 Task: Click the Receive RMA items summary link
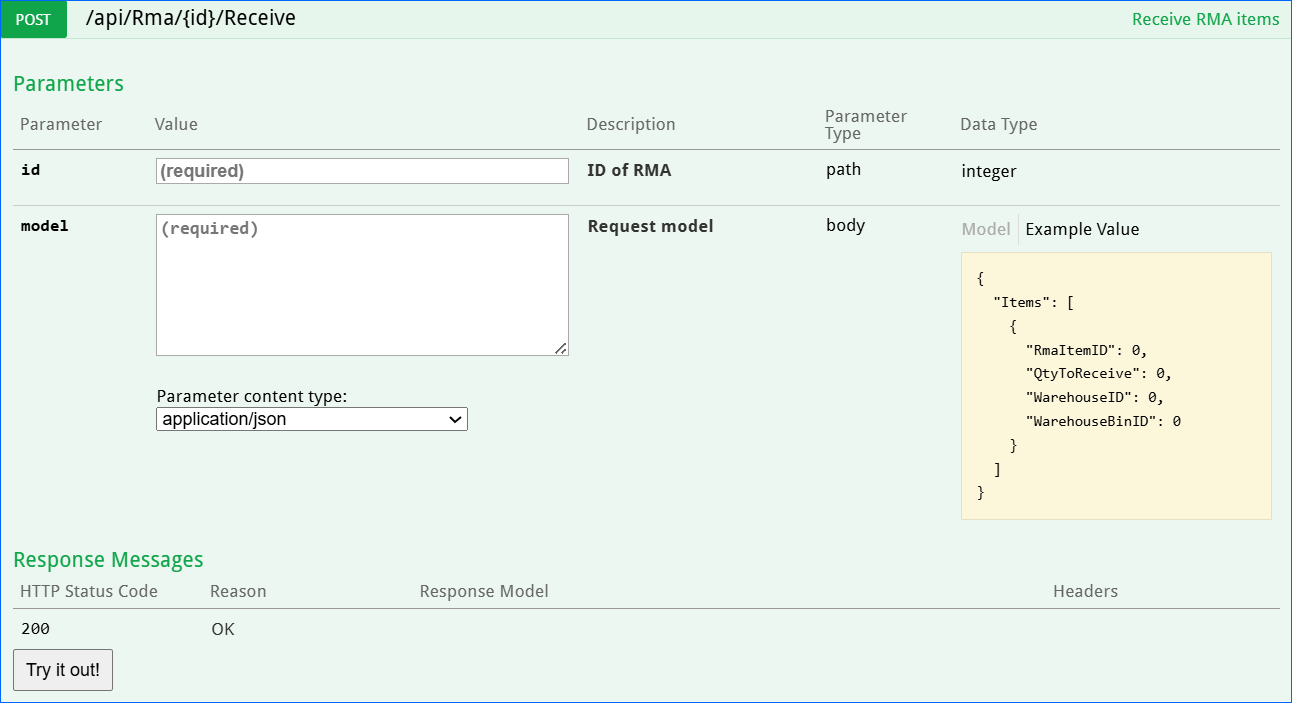(1205, 19)
